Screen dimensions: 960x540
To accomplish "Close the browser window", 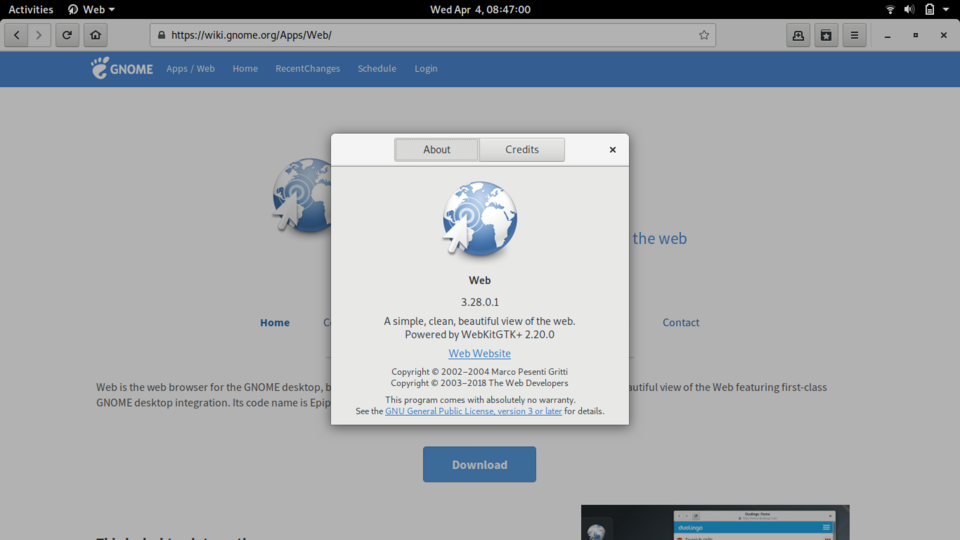I will (x=943, y=36).
